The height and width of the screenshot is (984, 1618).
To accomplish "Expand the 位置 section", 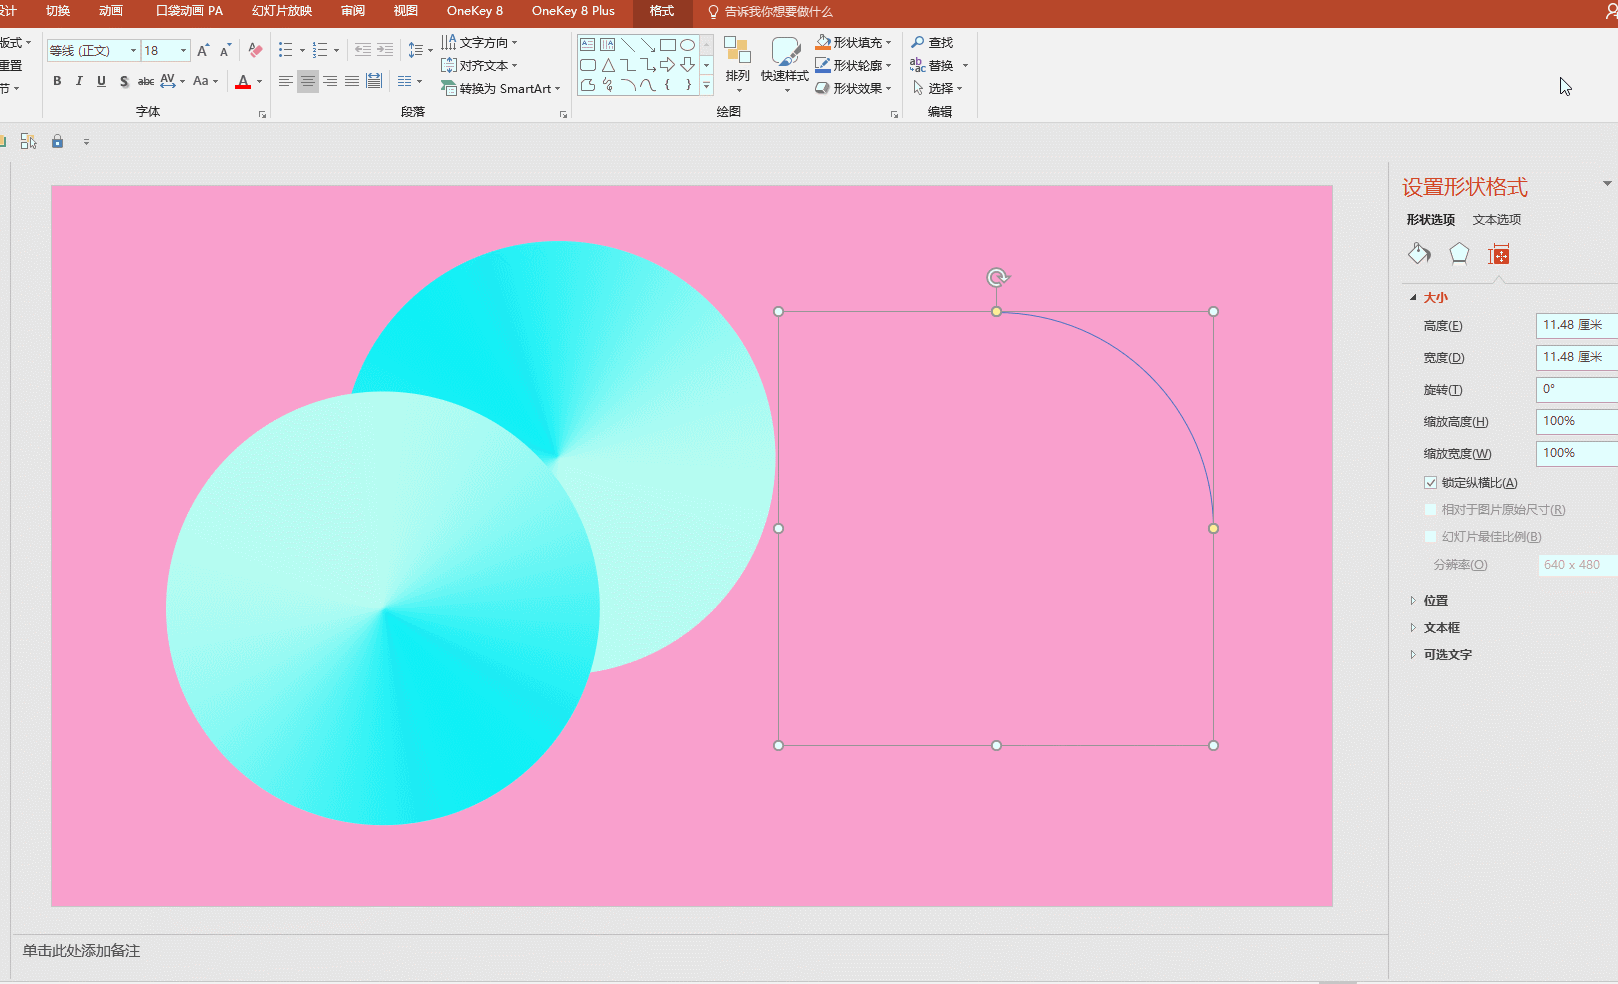I will point(1435,601).
